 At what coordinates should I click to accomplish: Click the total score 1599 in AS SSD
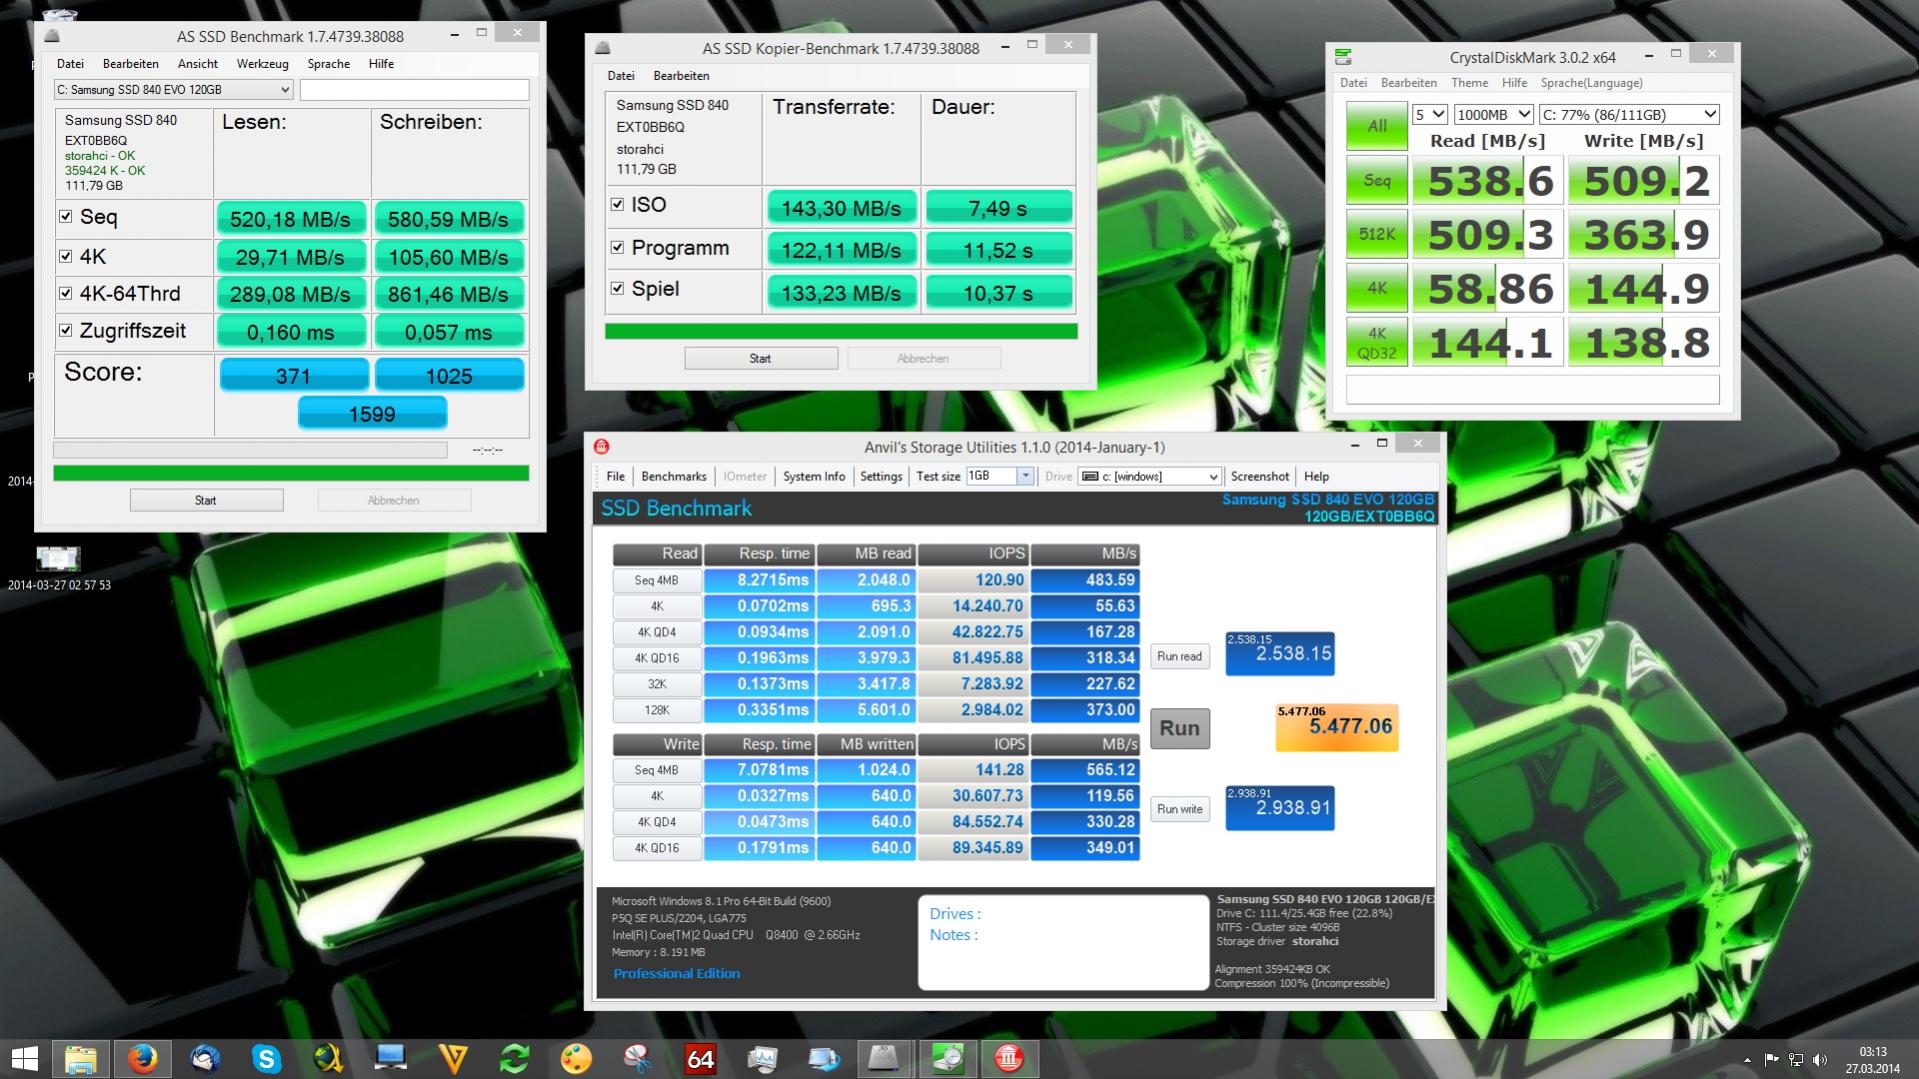[372, 414]
